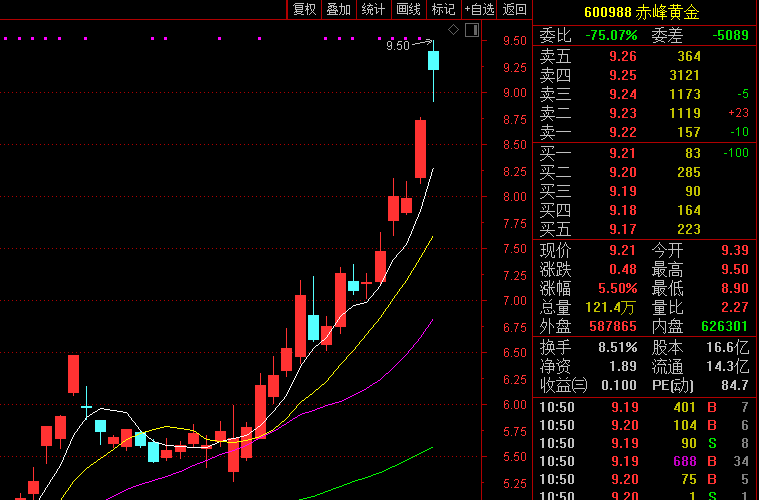Click the 总量 value 121.4万
Image resolution: width=759 pixels, height=500 pixels.
[610, 307]
